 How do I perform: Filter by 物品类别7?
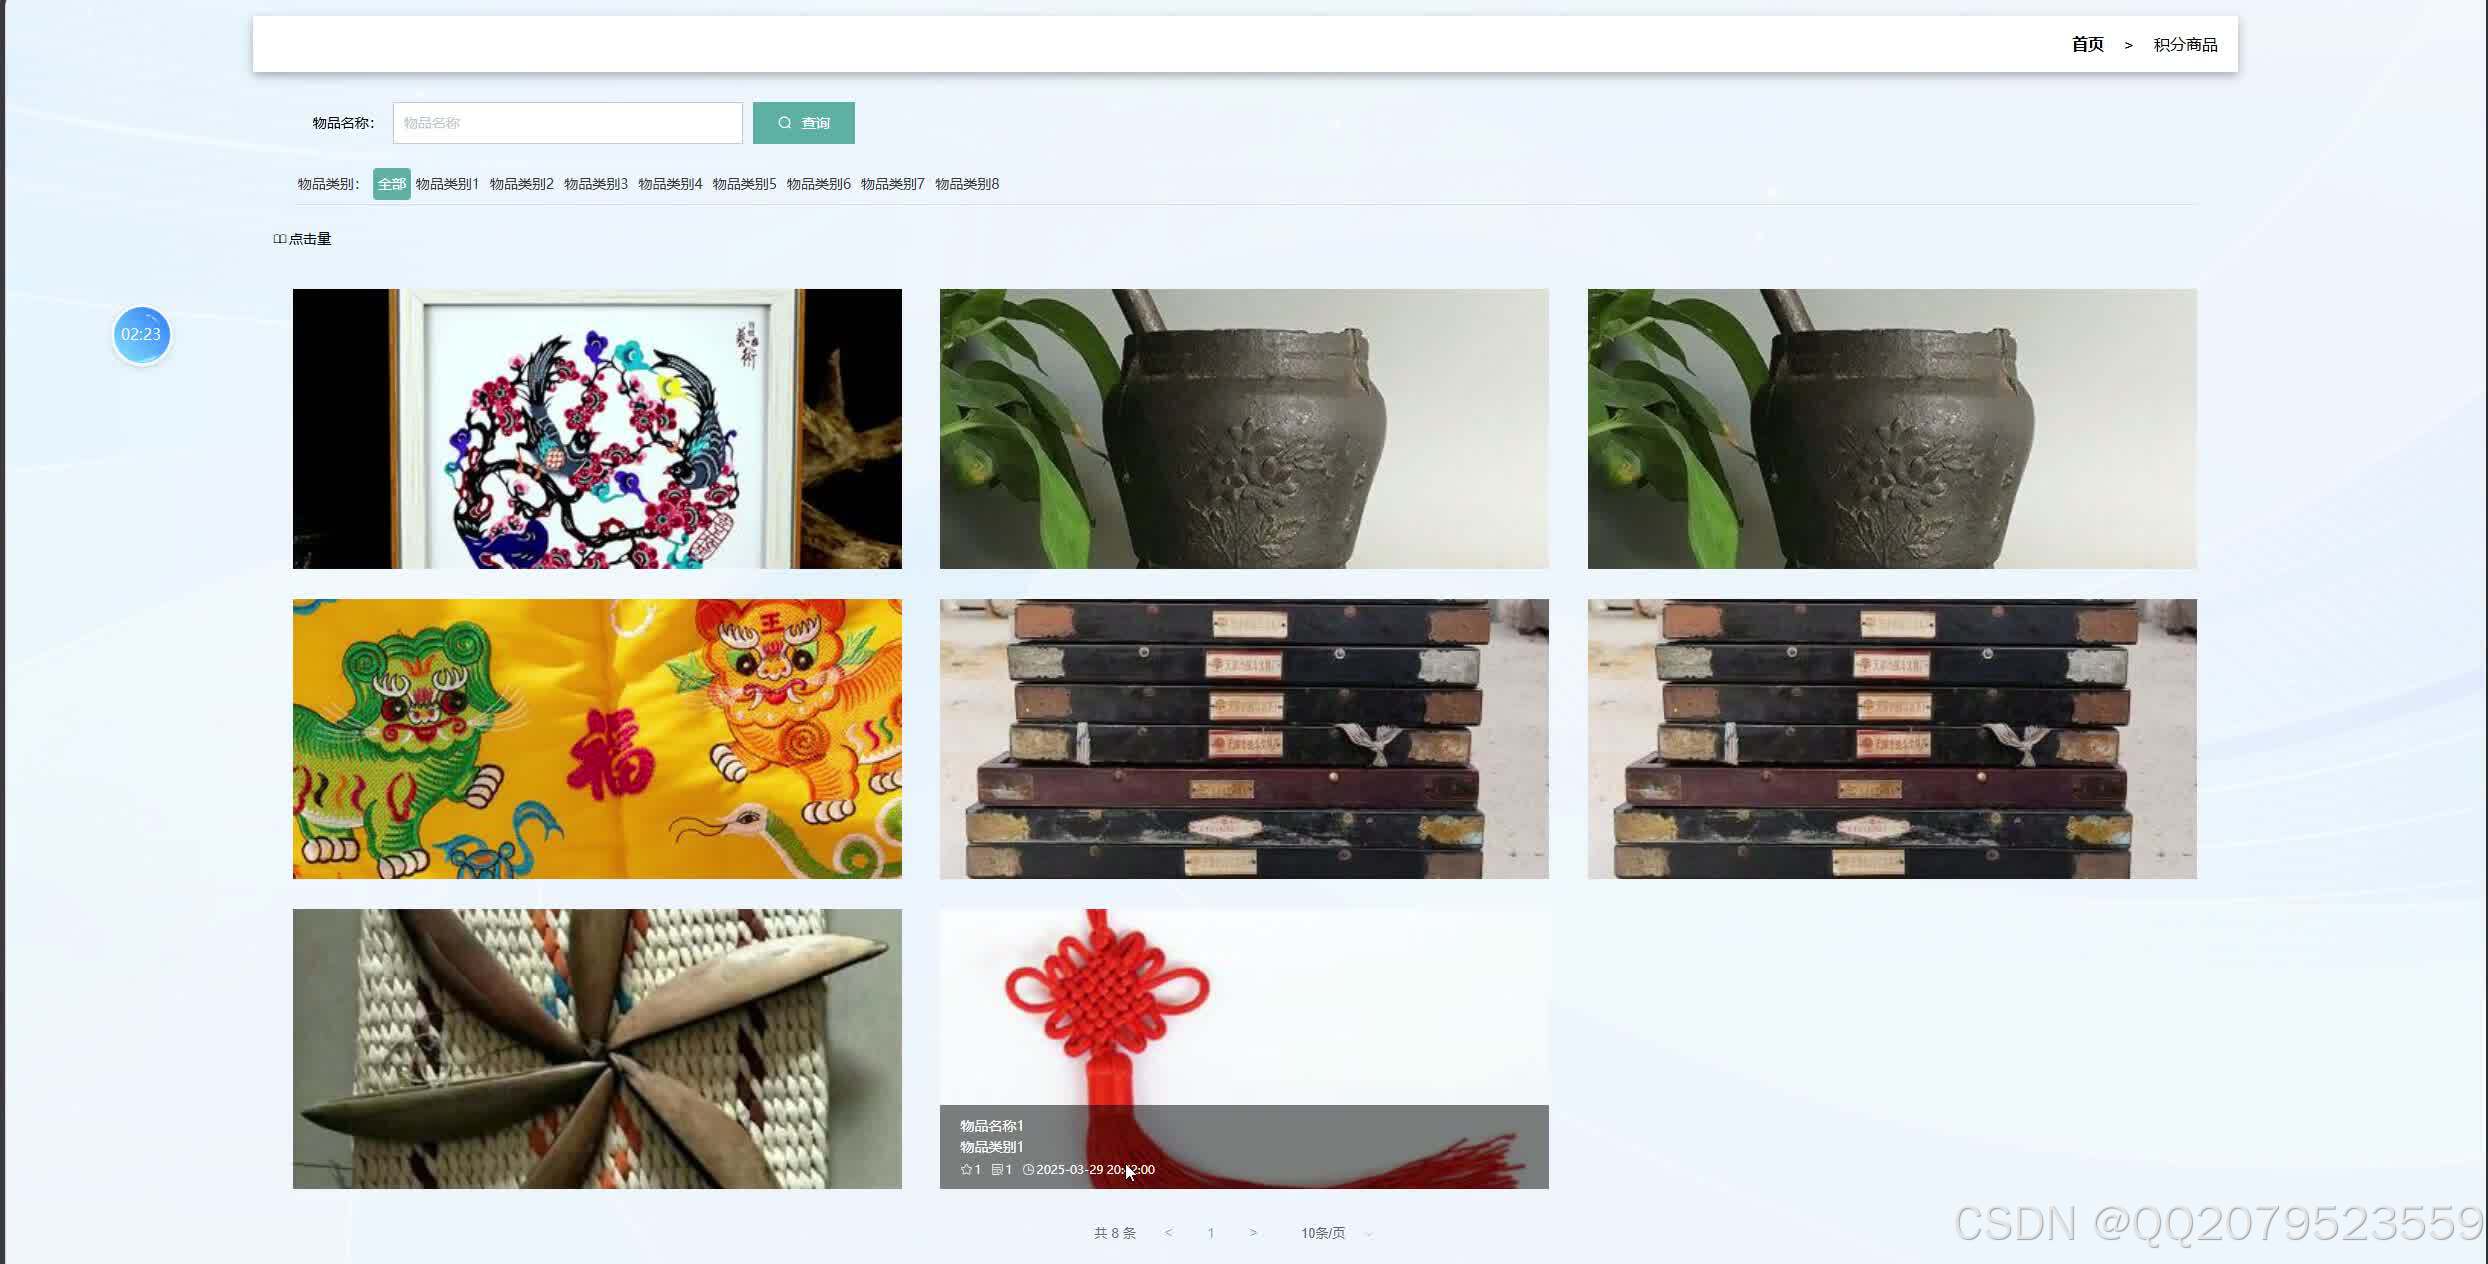pos(892,184)
